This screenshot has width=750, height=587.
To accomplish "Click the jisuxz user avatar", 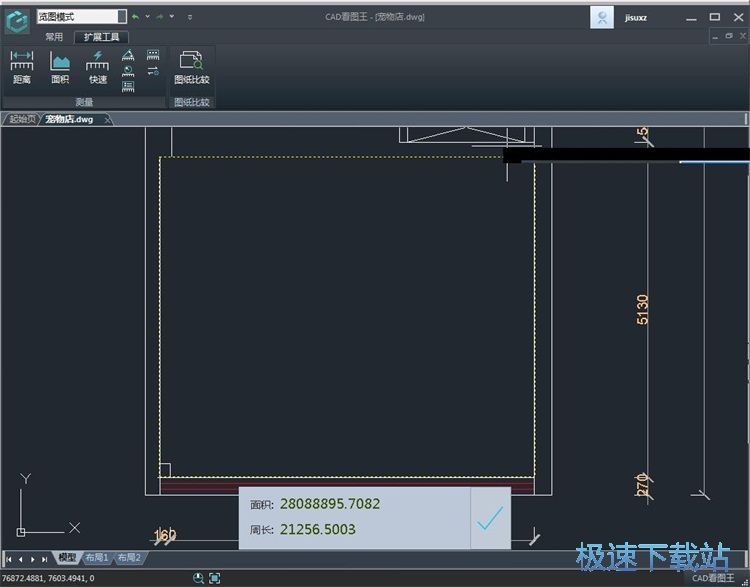I will pyautogui.click(x=602, y=17).
